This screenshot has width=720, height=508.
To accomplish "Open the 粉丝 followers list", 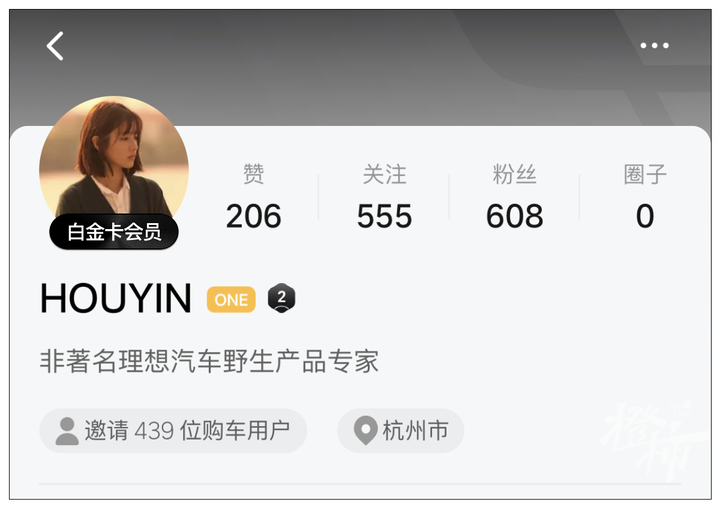I will (x=514, y=175).
